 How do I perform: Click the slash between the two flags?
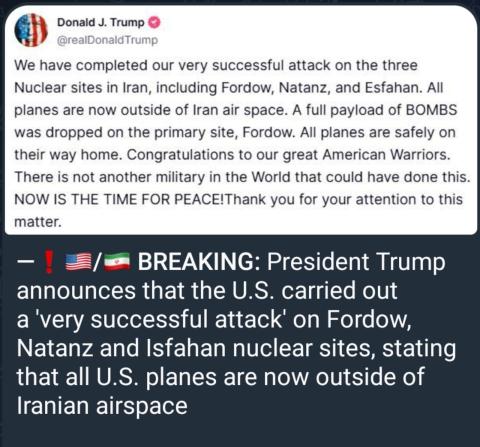point(97,262)
